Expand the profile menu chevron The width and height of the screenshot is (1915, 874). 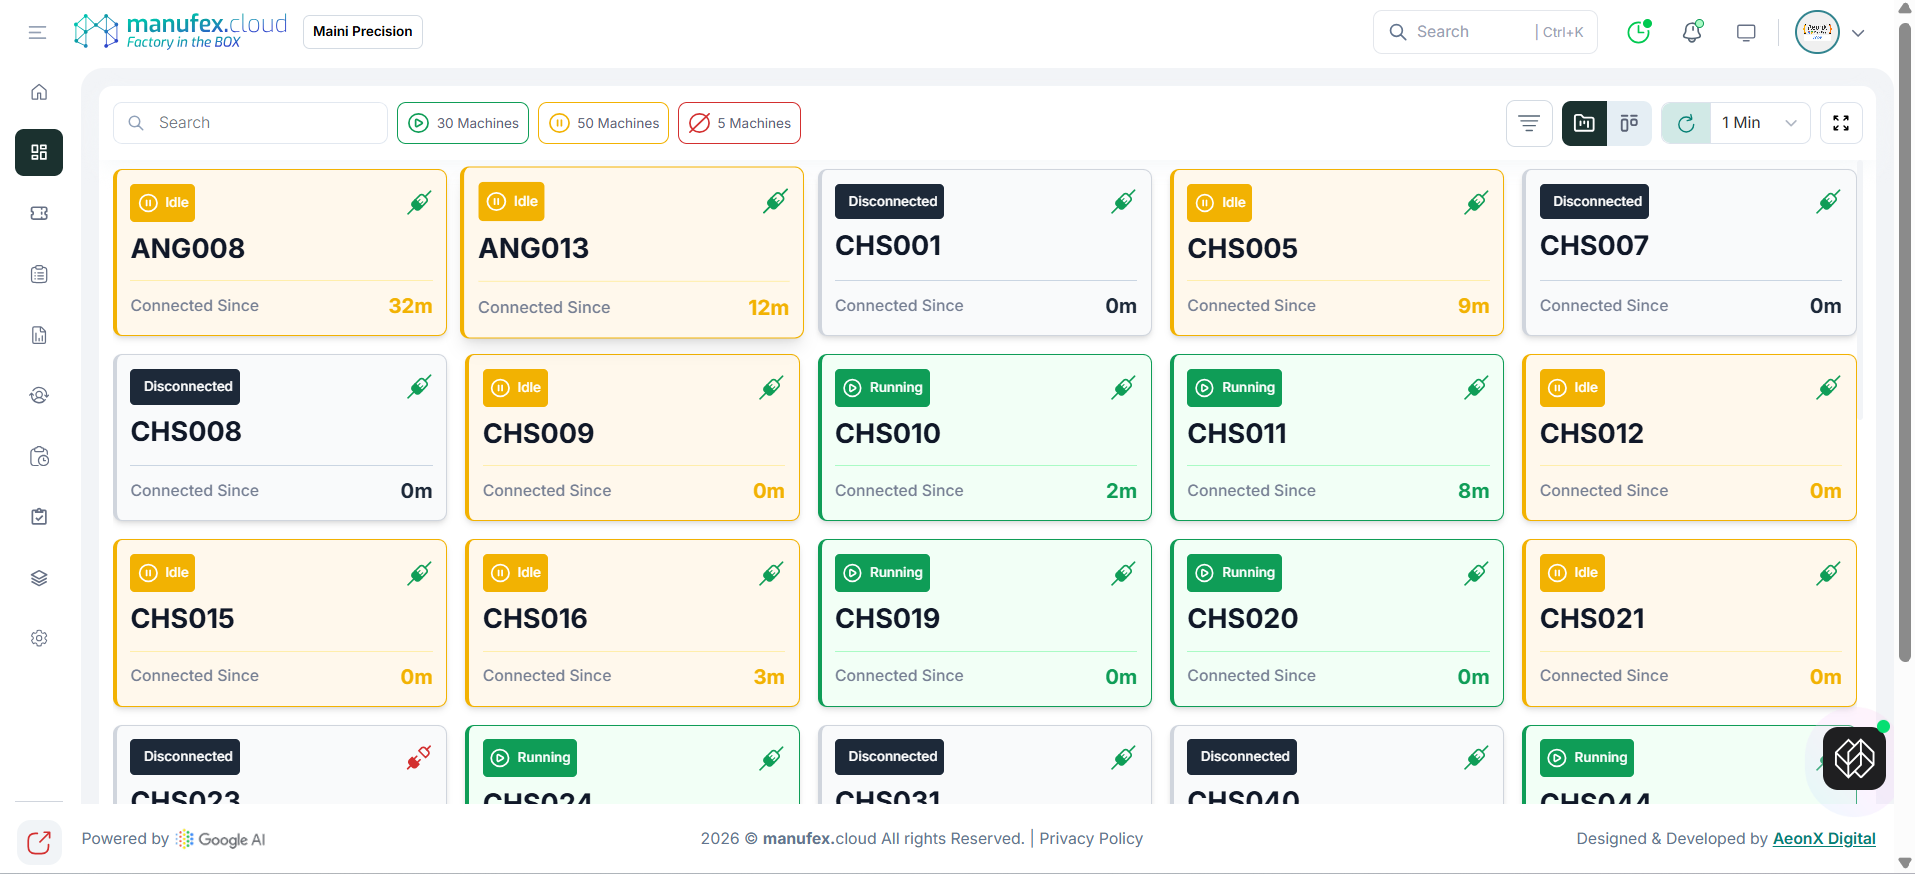[1858, 33]
